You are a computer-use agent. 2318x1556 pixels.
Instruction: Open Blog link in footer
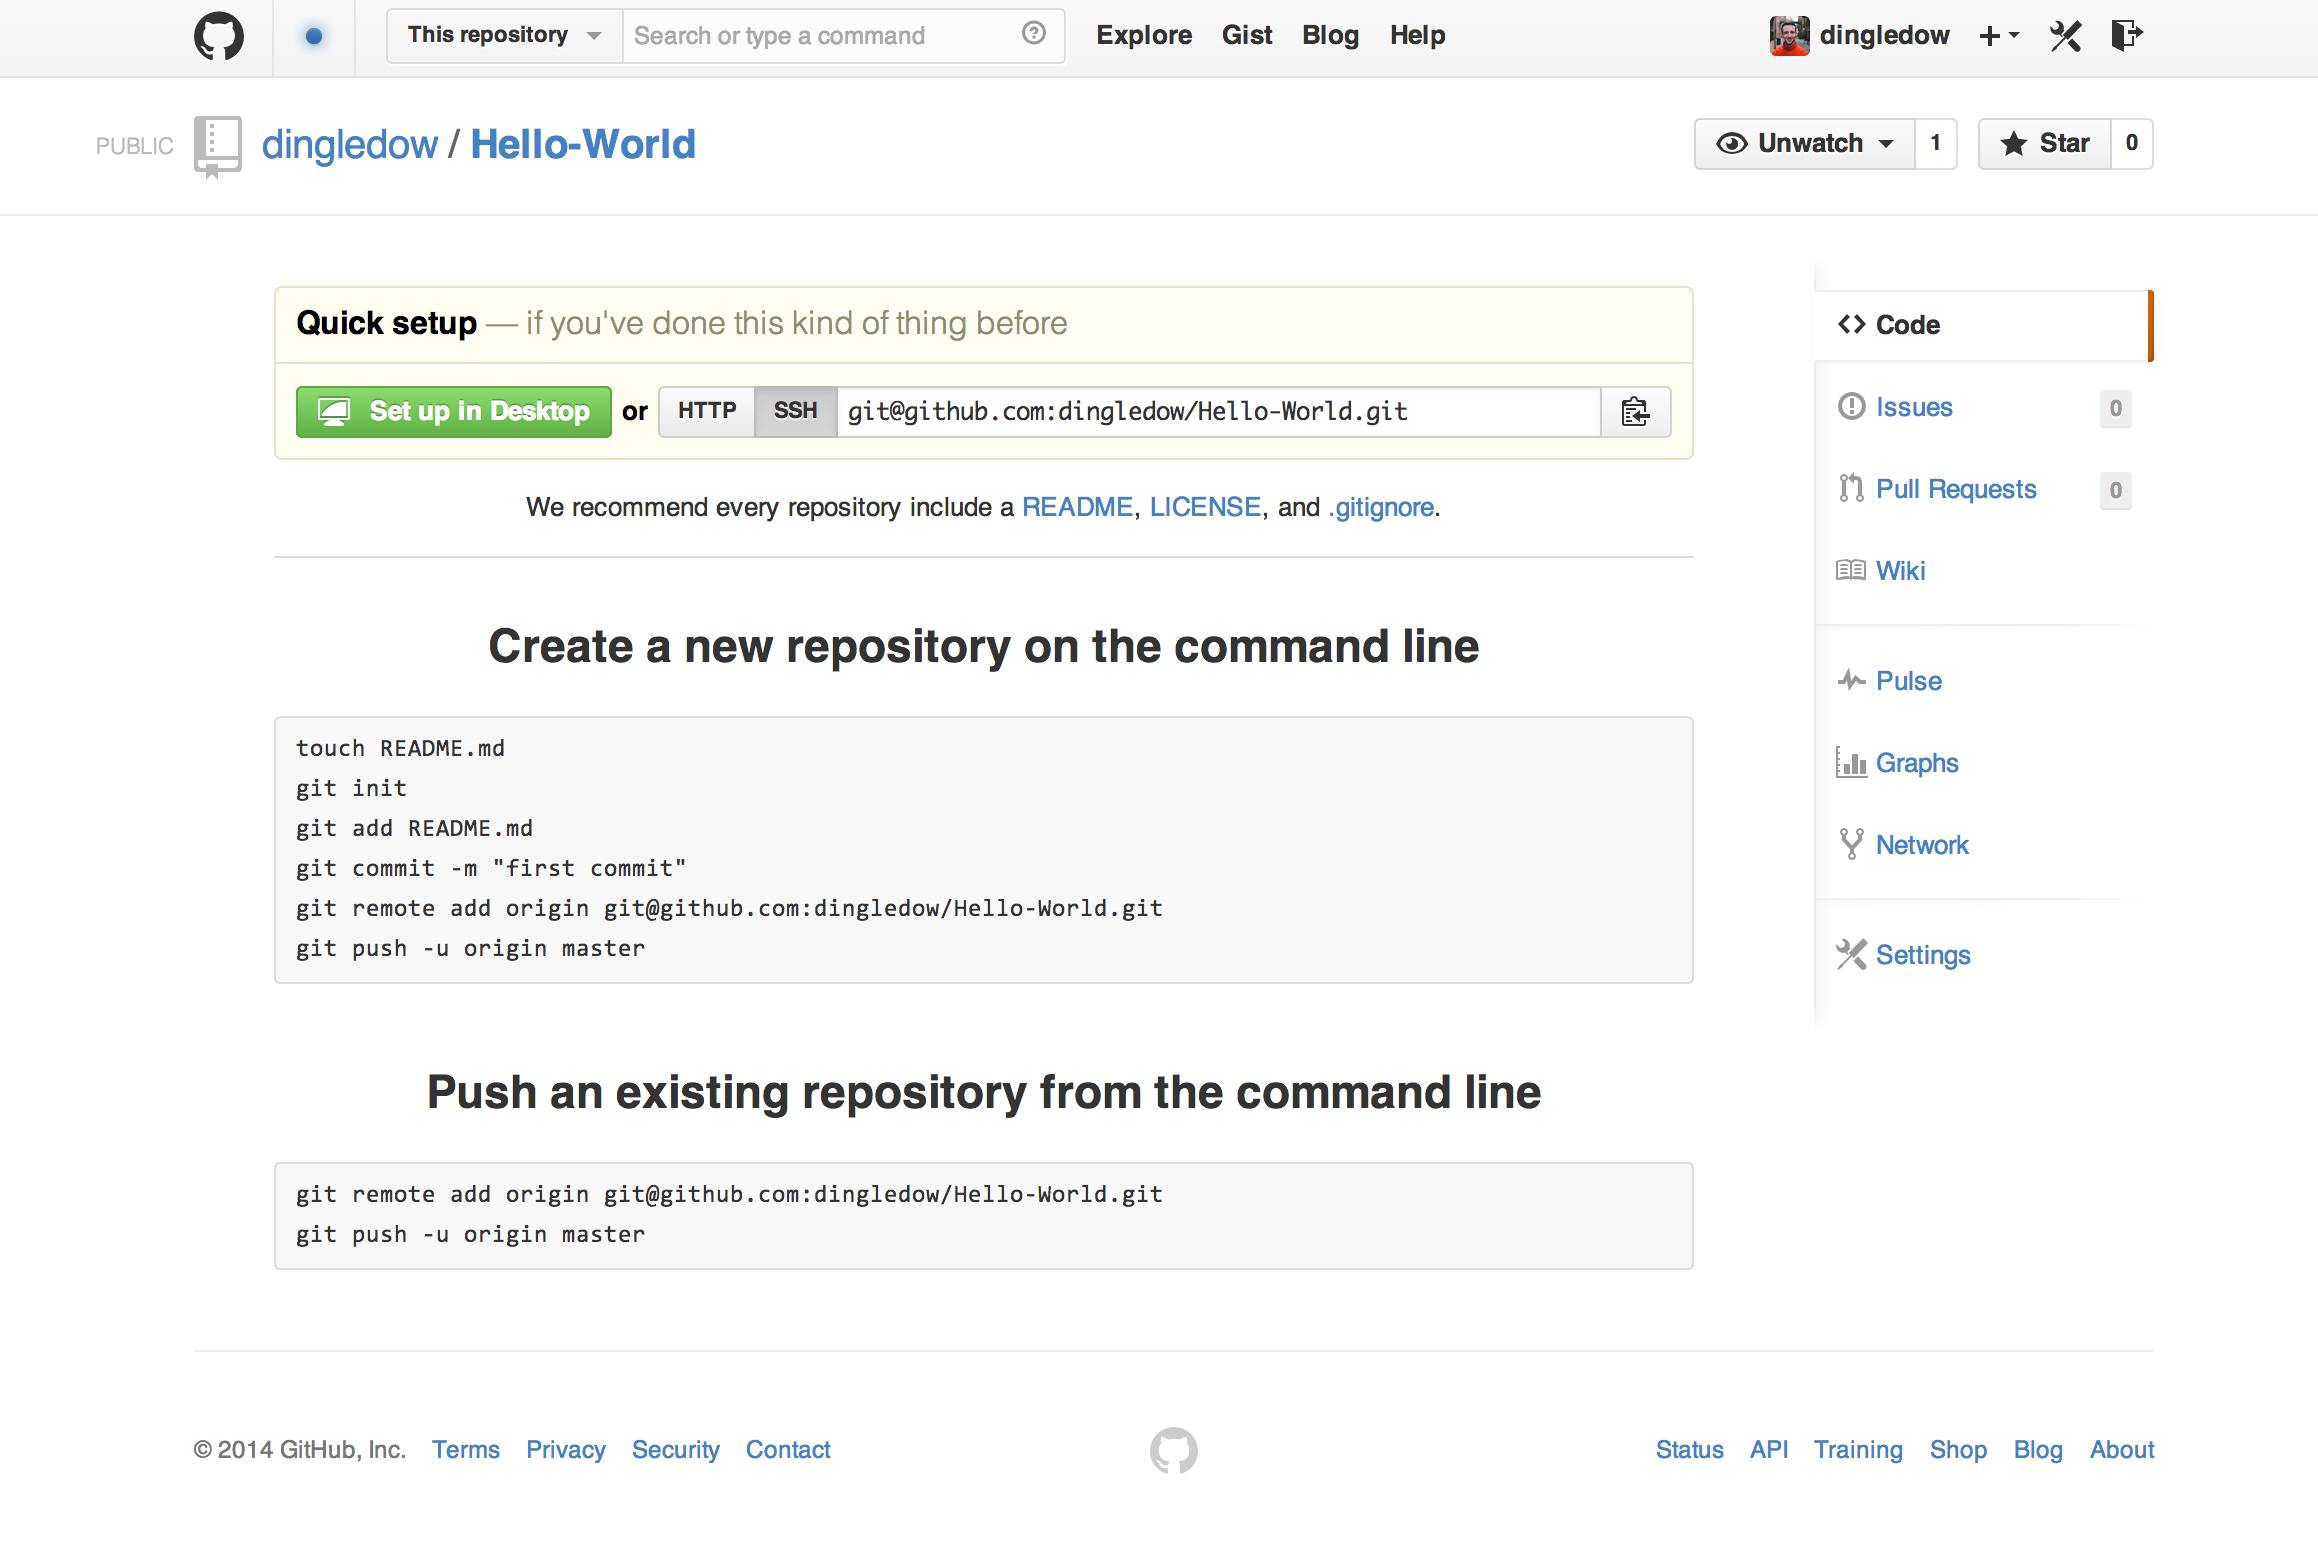point(2038,1450)
